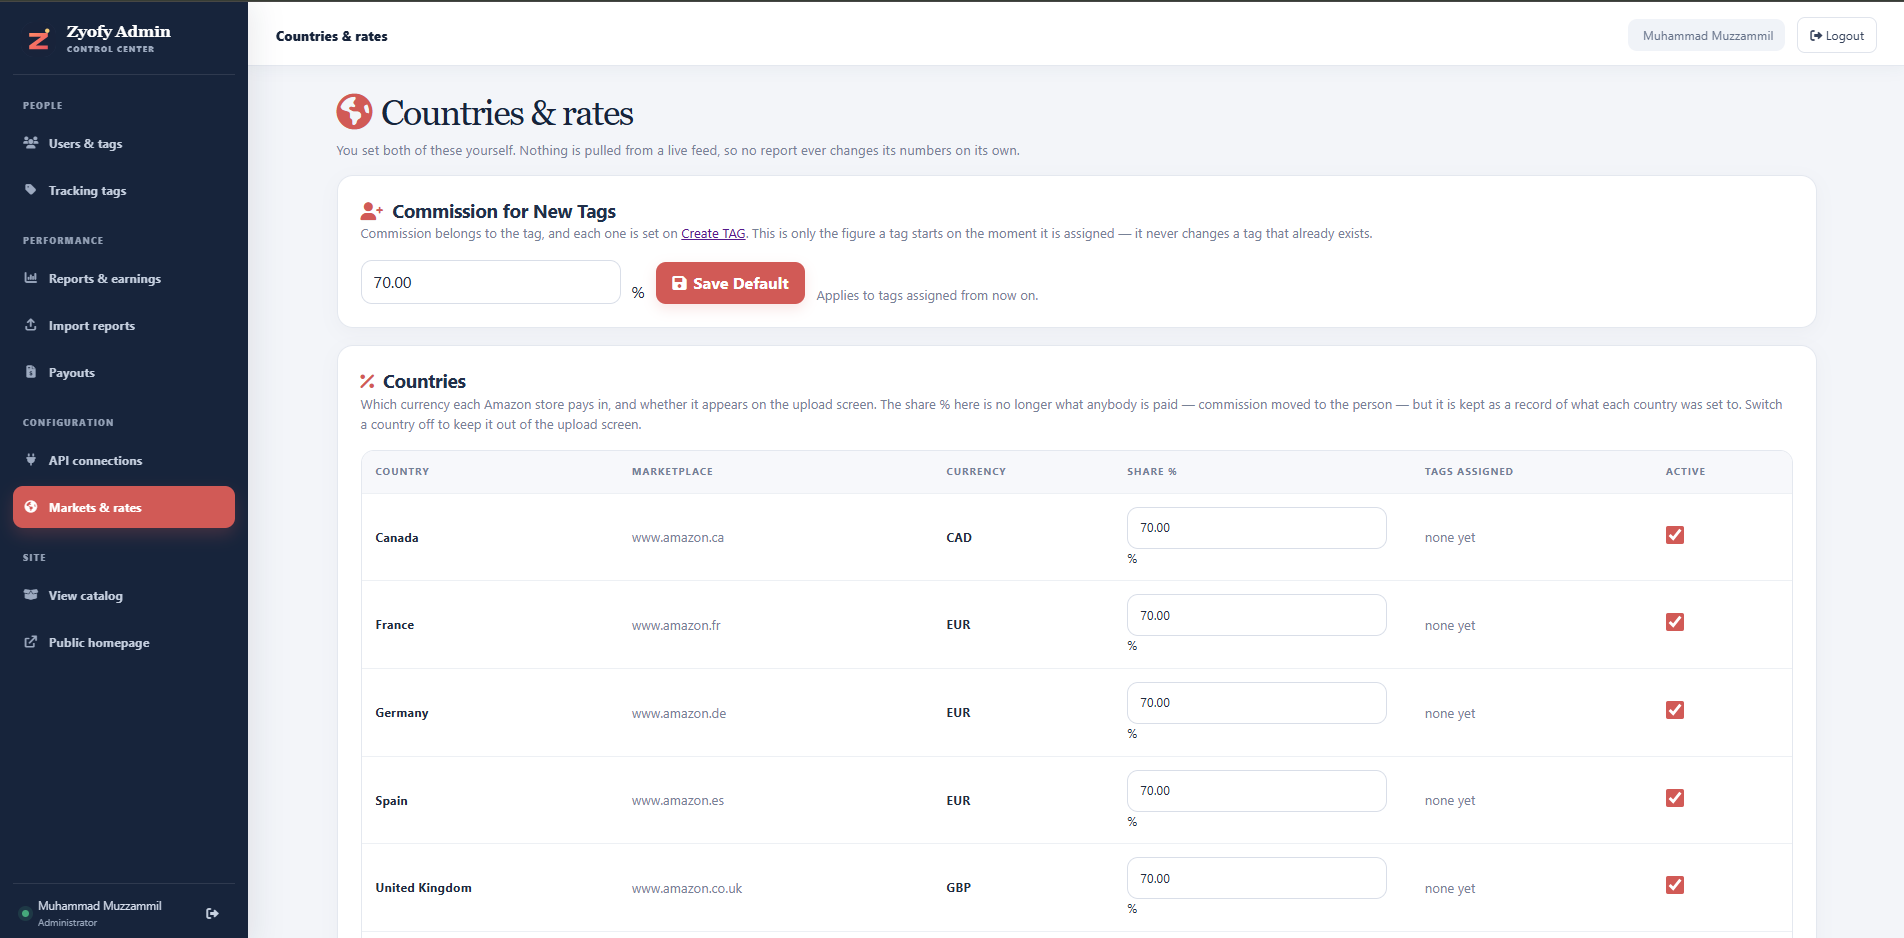Open Users & tags page
Viewport: 1904px width, 938px height.
(x=124, y=144)
